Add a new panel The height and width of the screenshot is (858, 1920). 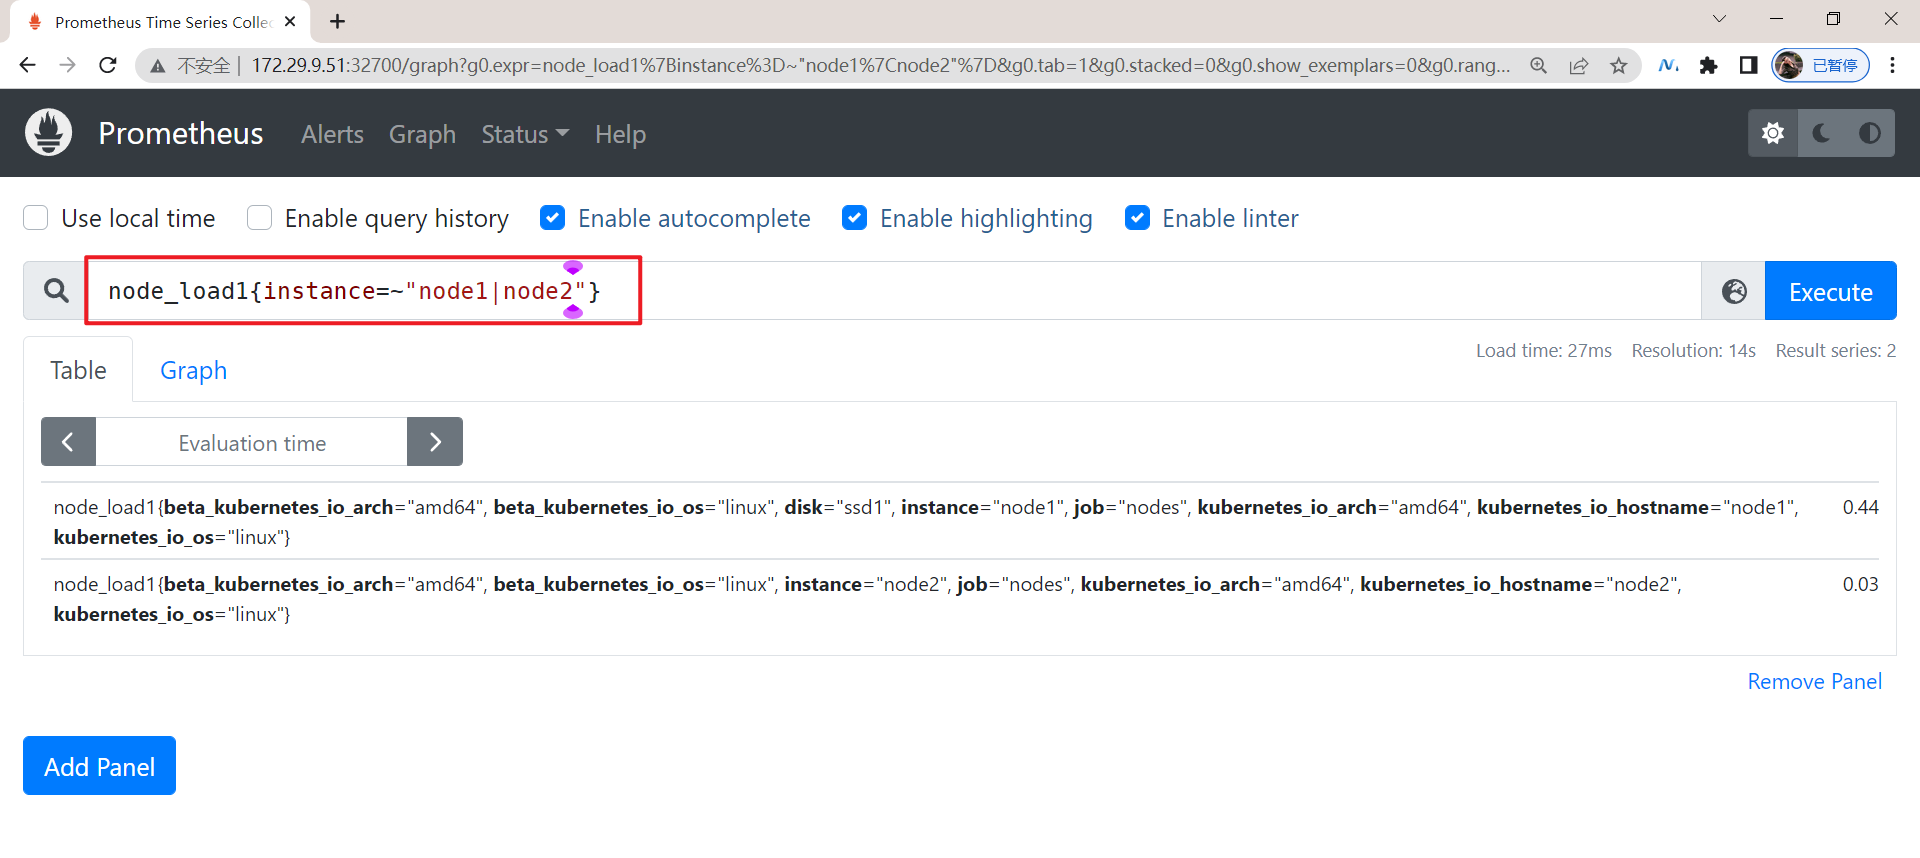coord(99,766)
